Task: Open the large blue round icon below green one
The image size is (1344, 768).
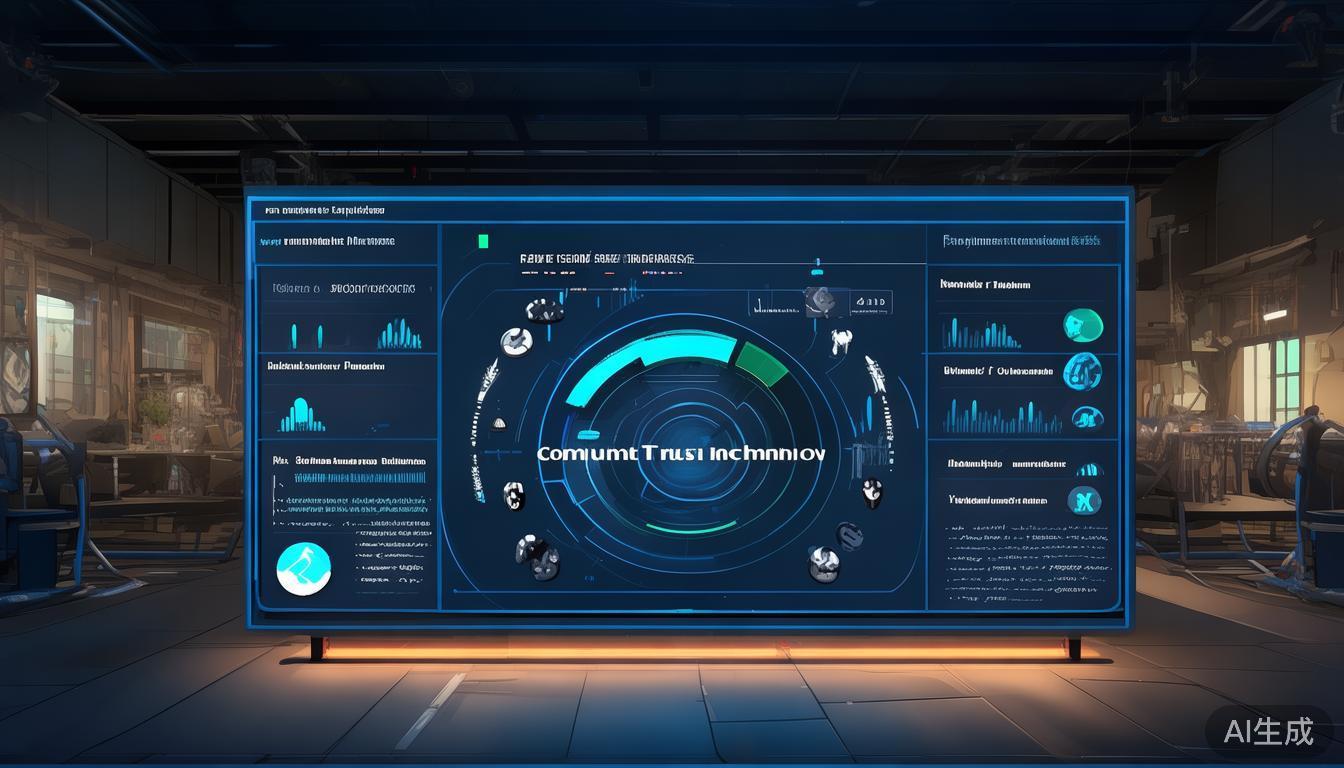Action: (x=1081, y=373)
